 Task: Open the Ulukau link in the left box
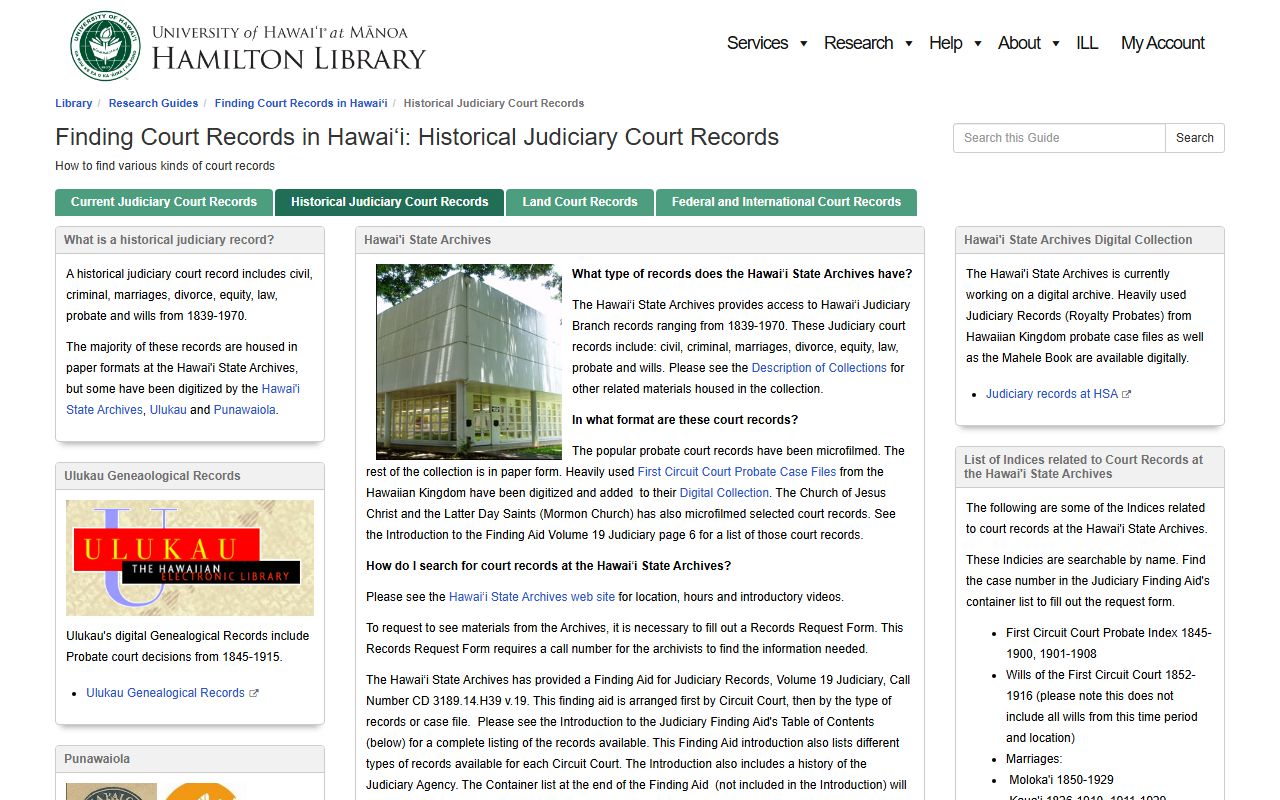pyautogui.click(x=168, y=410)
